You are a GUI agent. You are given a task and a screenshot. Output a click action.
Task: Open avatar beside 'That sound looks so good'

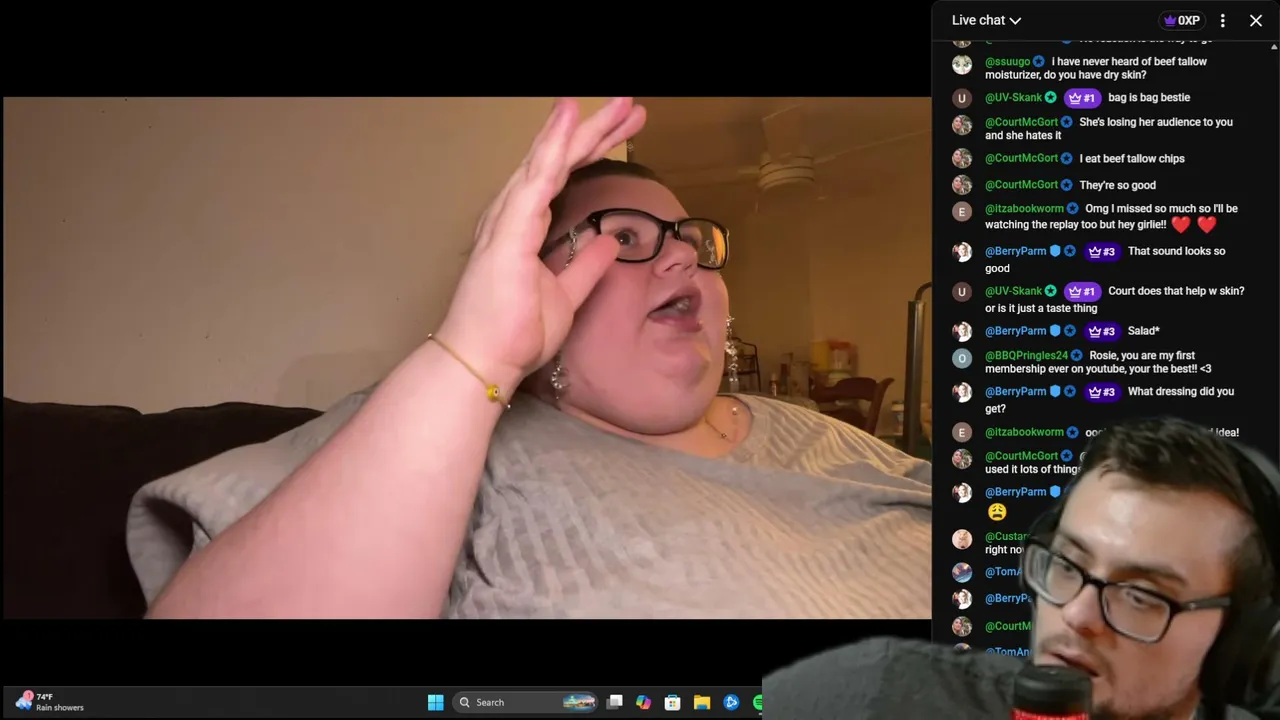coord(962,252)
